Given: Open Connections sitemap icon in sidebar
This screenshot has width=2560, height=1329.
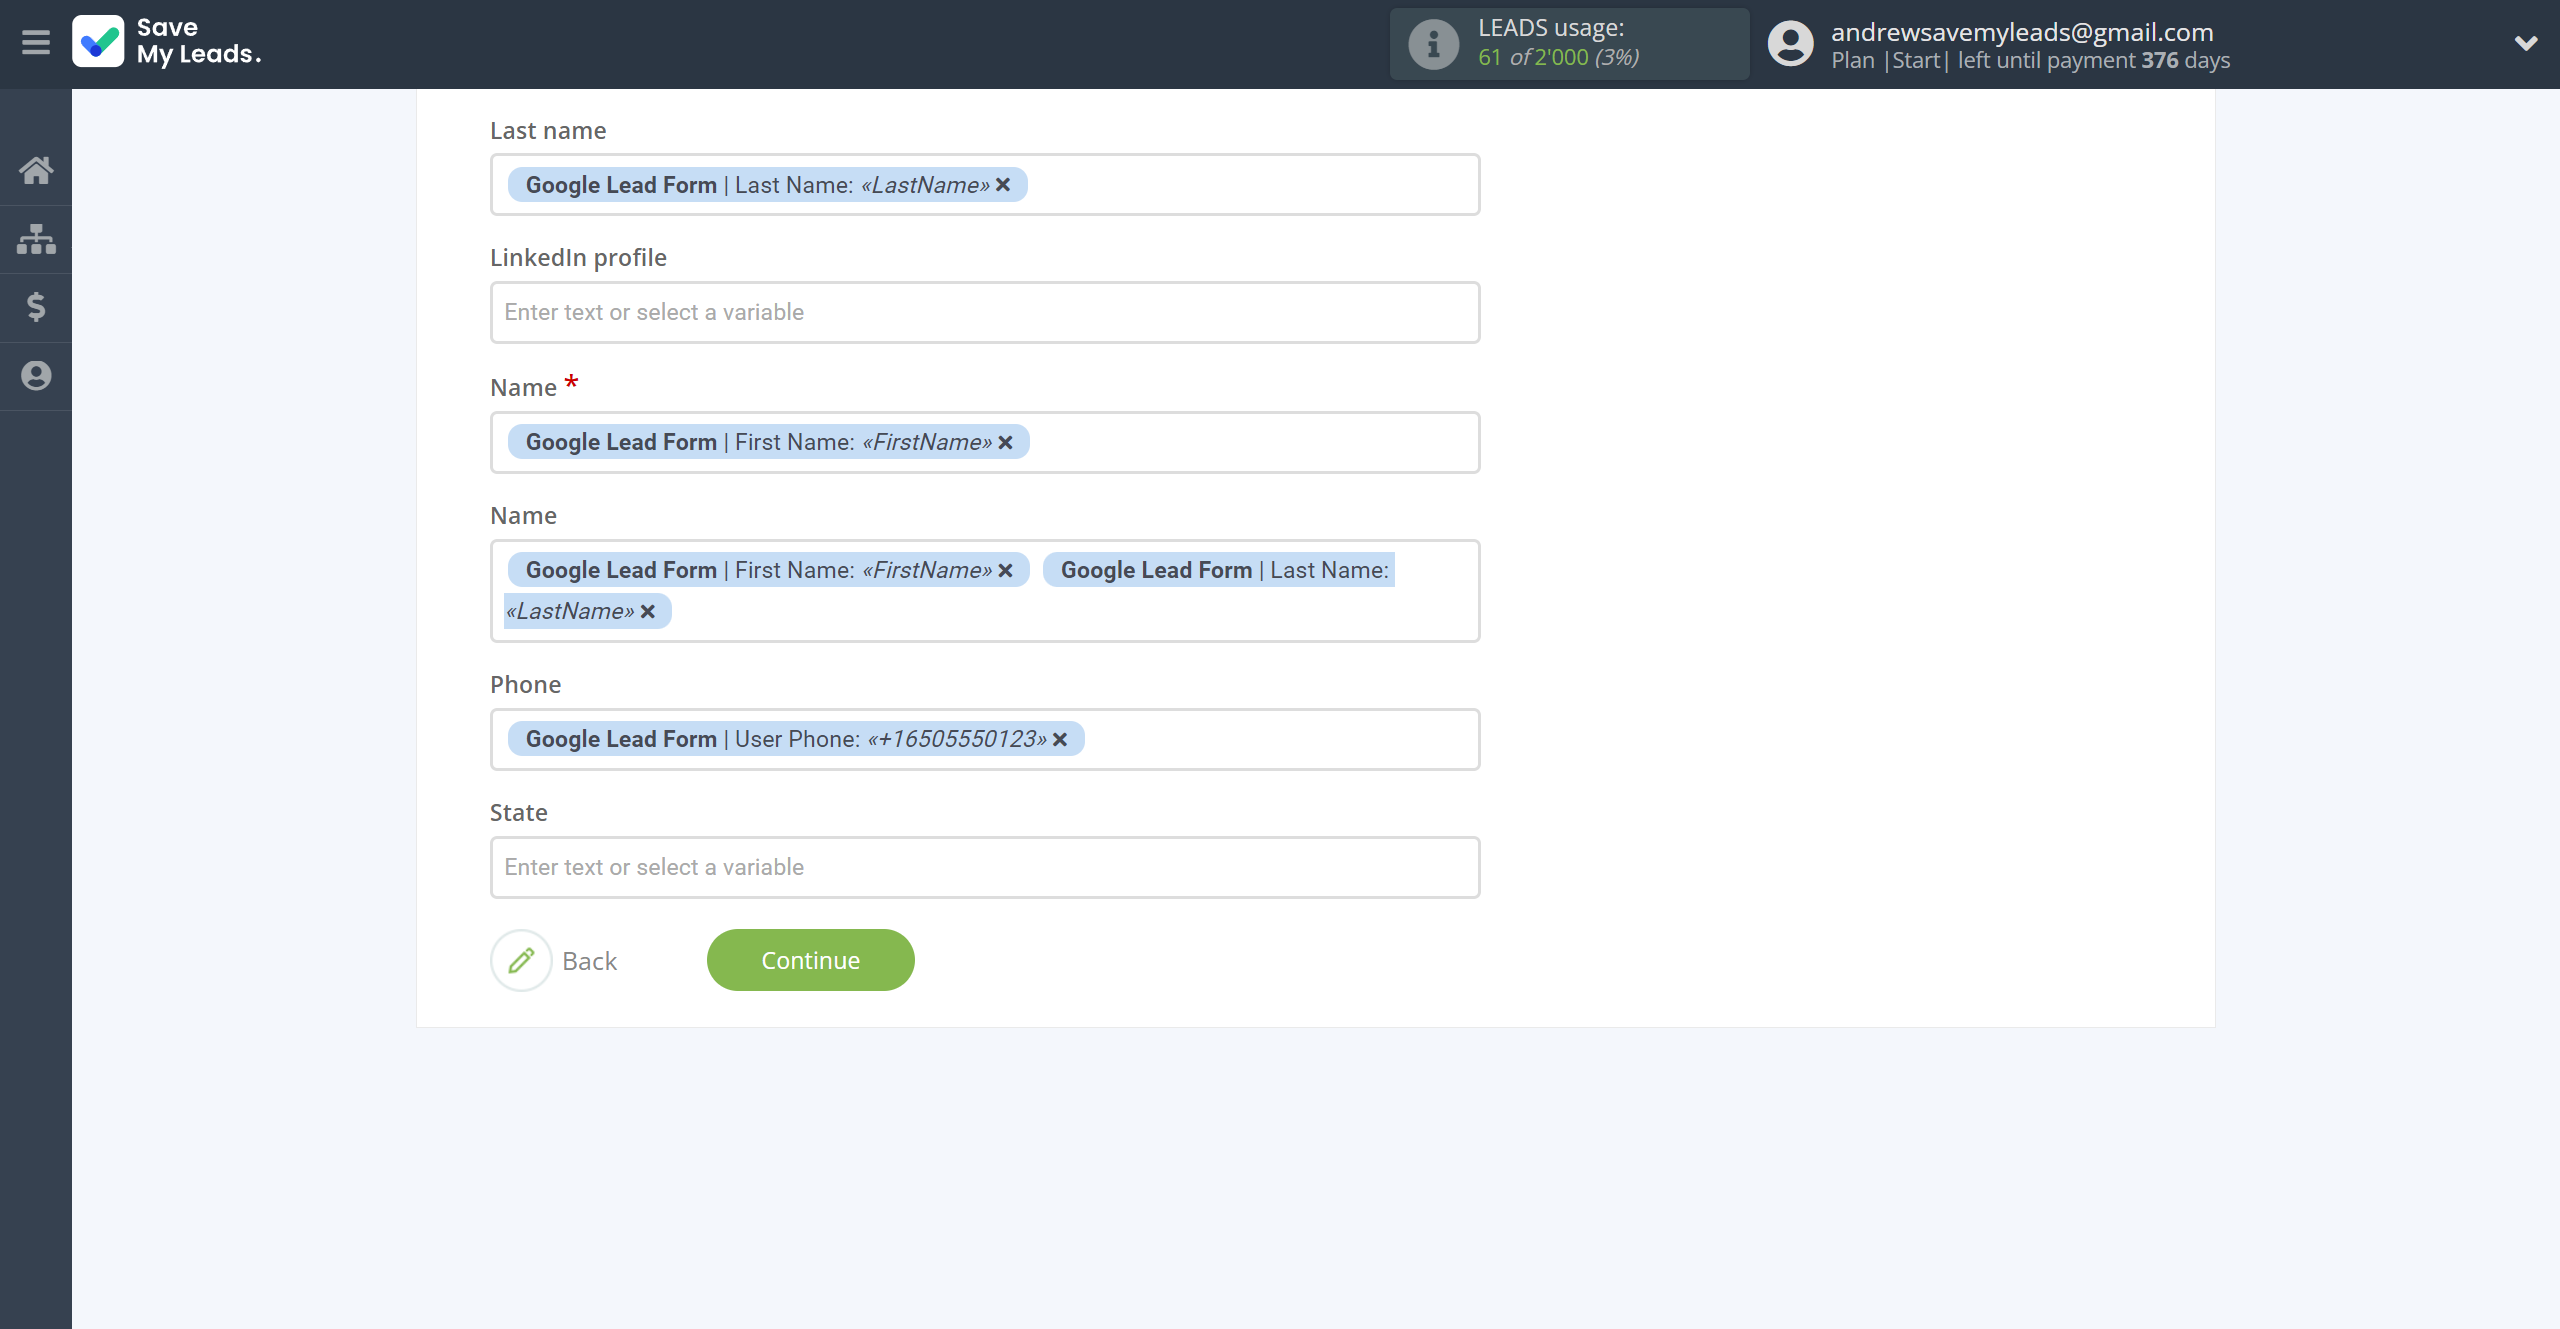Looking at the screenshot, I should pos(36,239).
